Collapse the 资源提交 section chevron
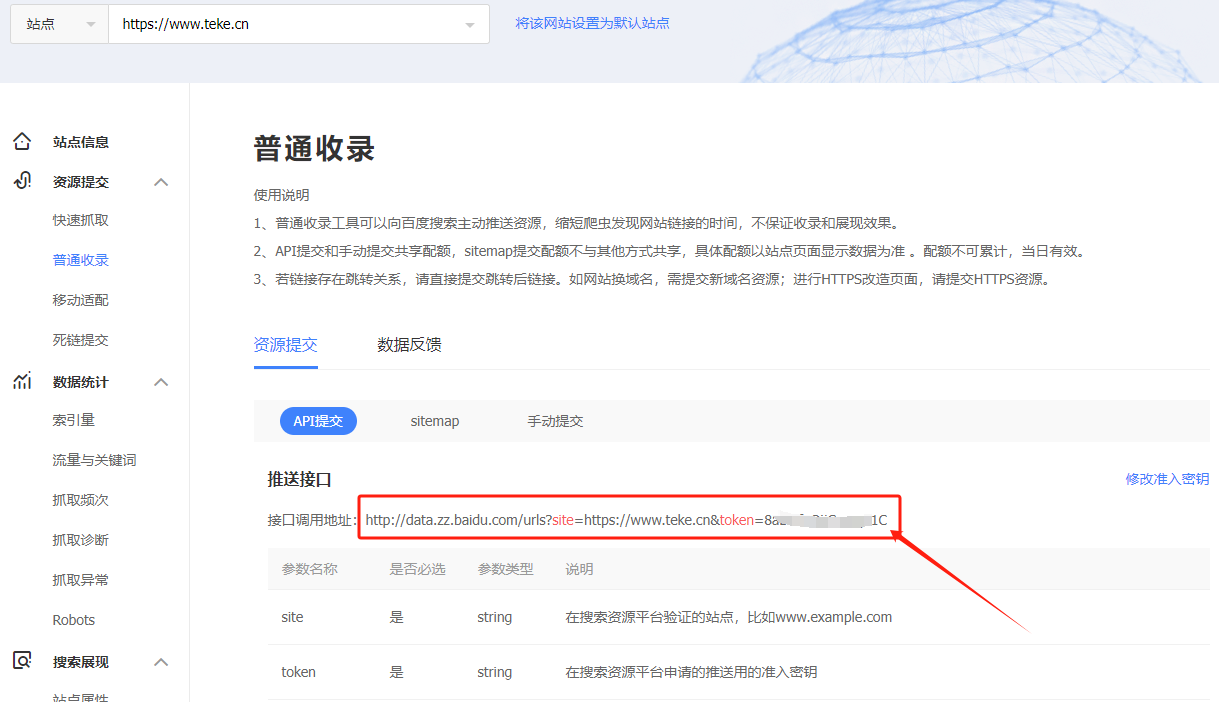 point(161,182)
